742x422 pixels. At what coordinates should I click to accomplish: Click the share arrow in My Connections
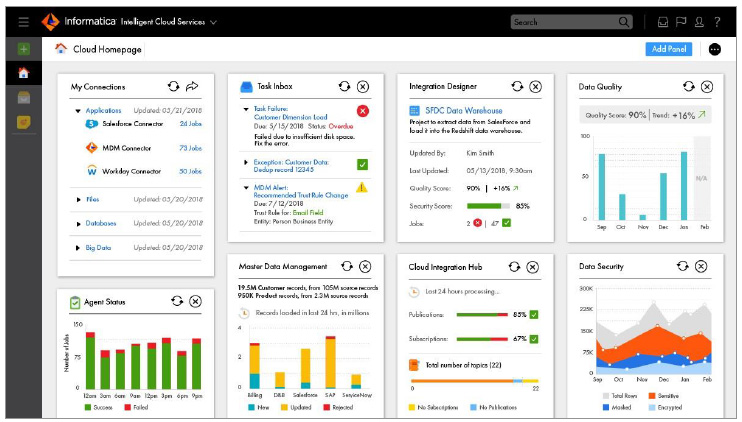192,86
